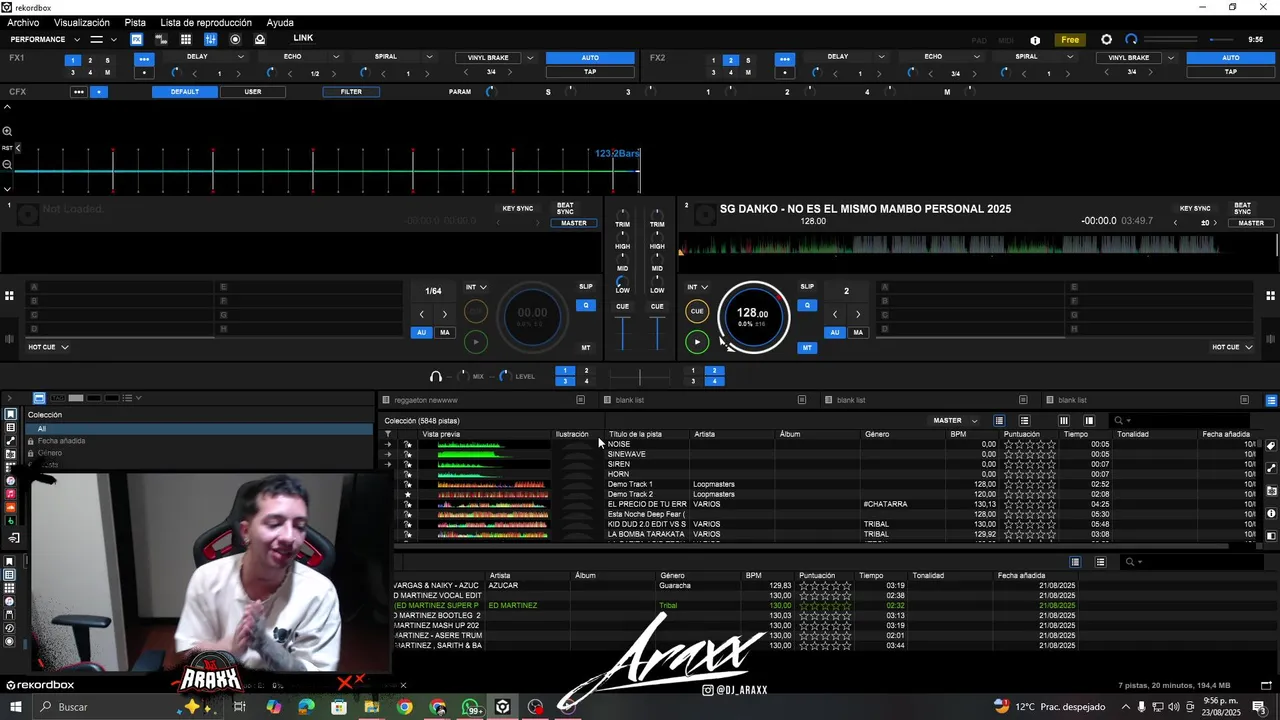Click the CUE button on deck 2
This screenshot has width=1280, height=720.
(x=697, y=311)
